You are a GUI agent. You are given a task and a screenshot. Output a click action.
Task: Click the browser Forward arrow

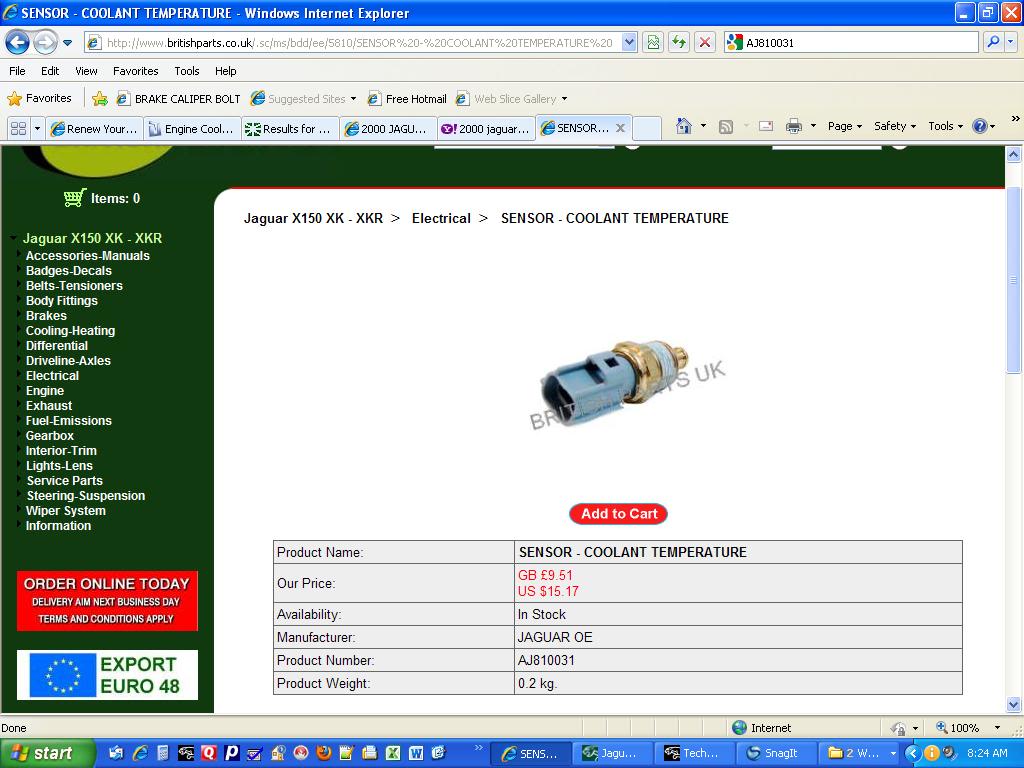coord(44,42)
